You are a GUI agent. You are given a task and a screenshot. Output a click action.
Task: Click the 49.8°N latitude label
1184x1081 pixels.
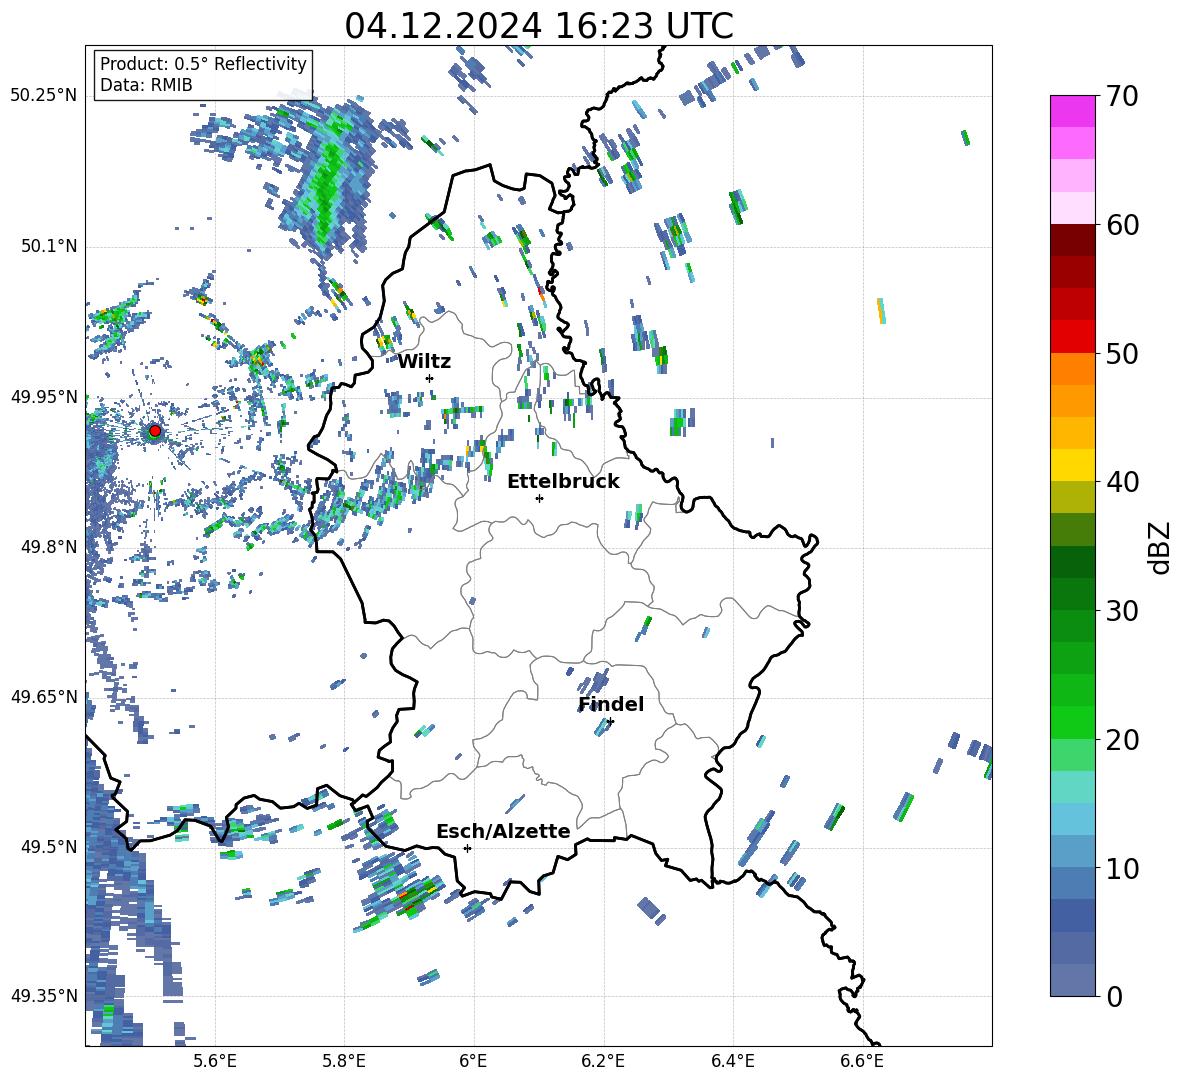click(x=48, y=547)
